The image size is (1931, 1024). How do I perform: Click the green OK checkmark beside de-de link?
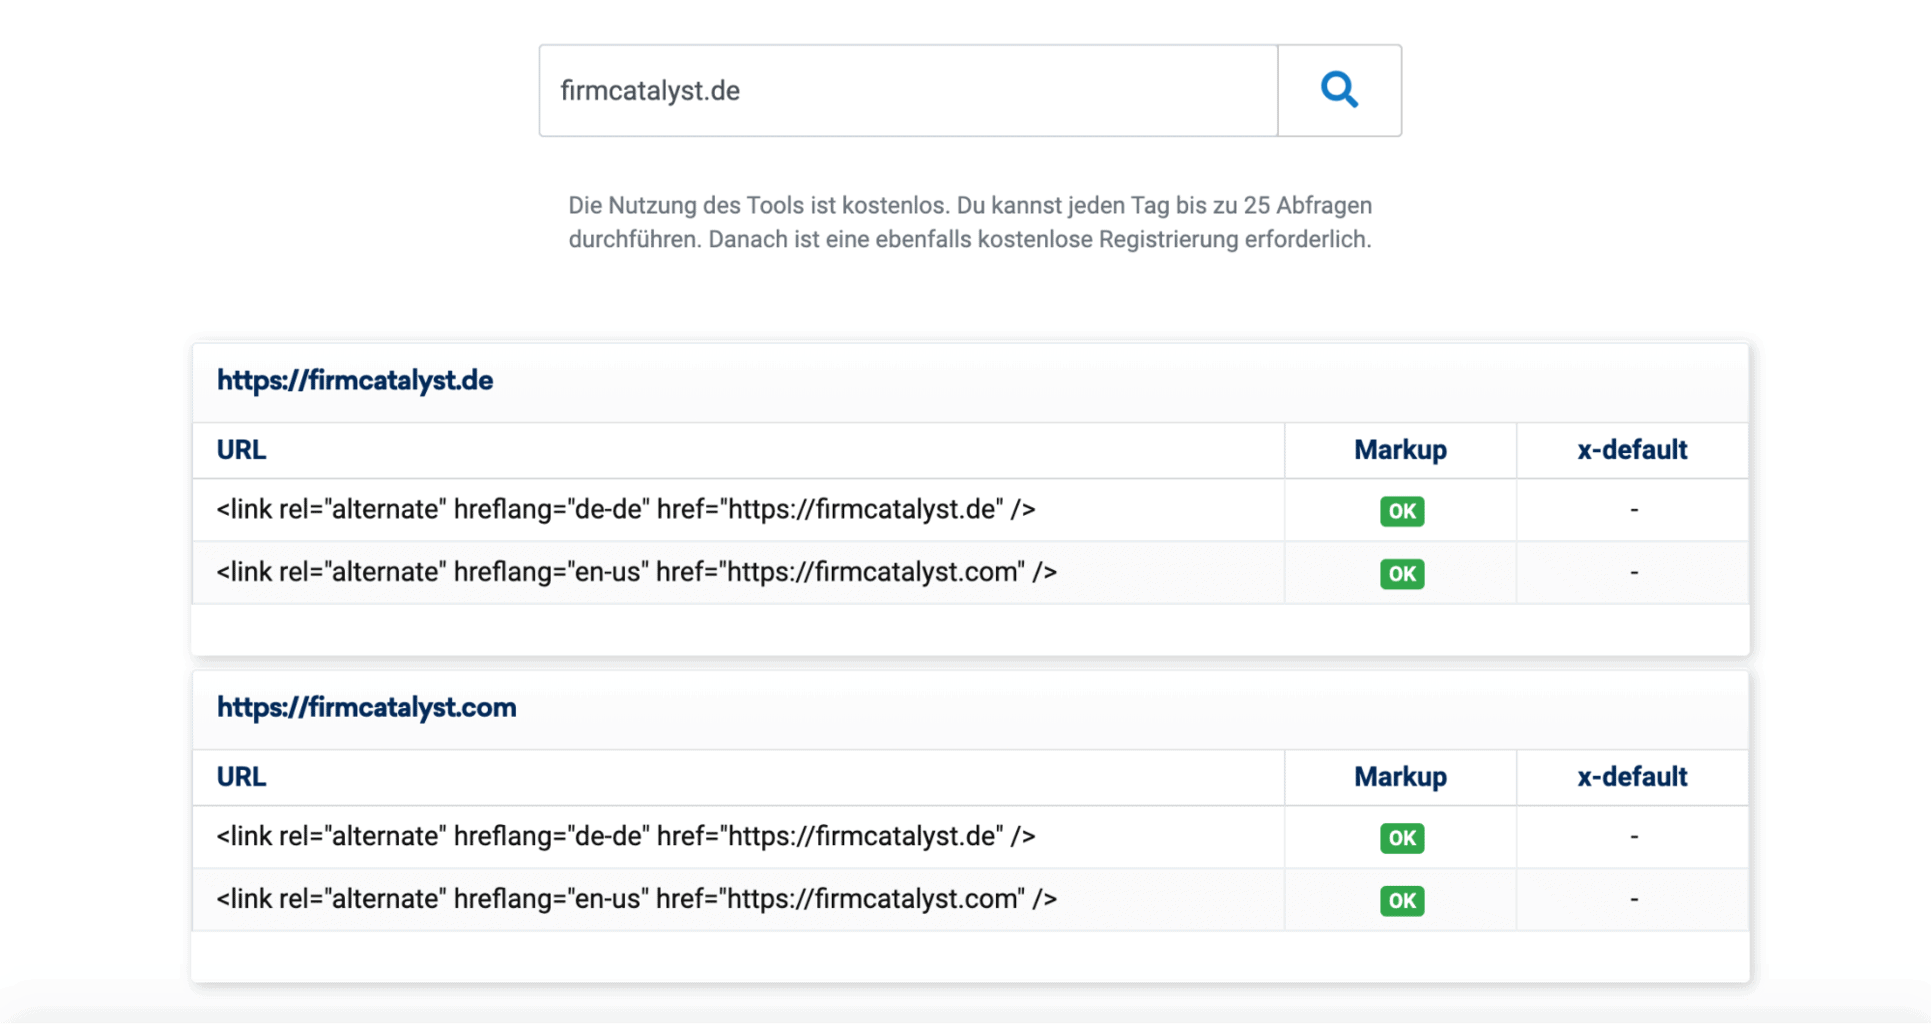(1400, 510)
